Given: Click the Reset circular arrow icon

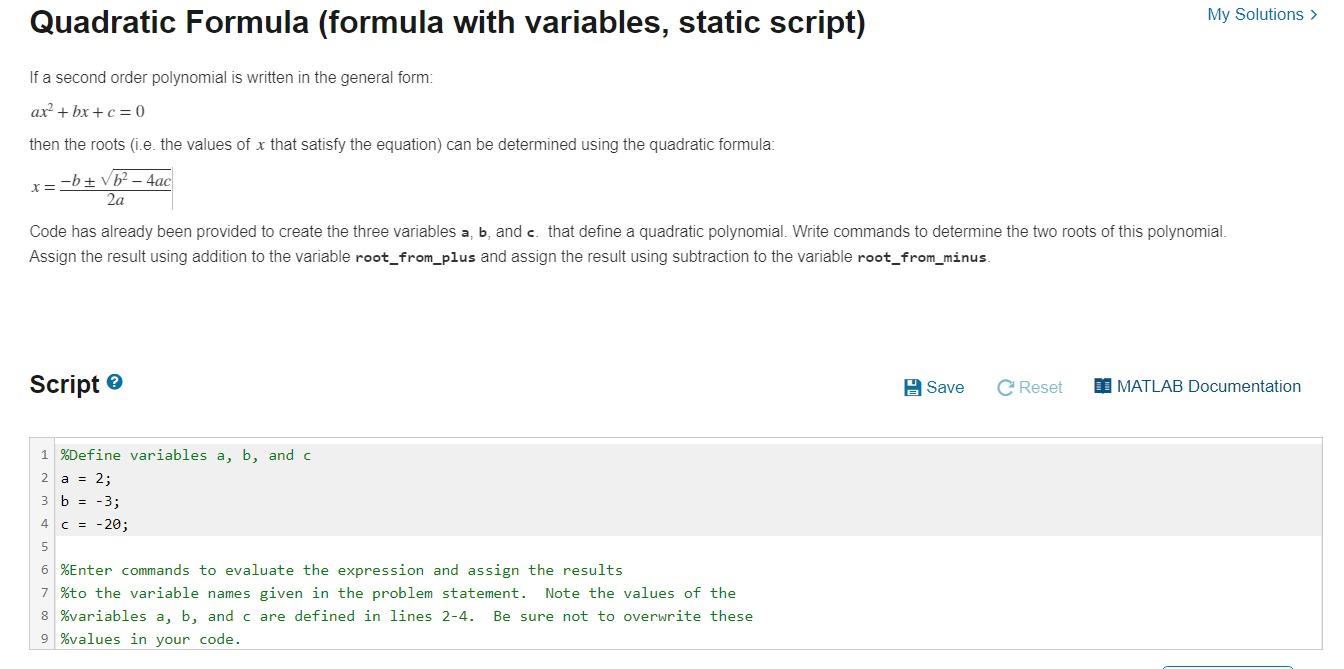Looking at the screenshot, I should (1005, 387).
